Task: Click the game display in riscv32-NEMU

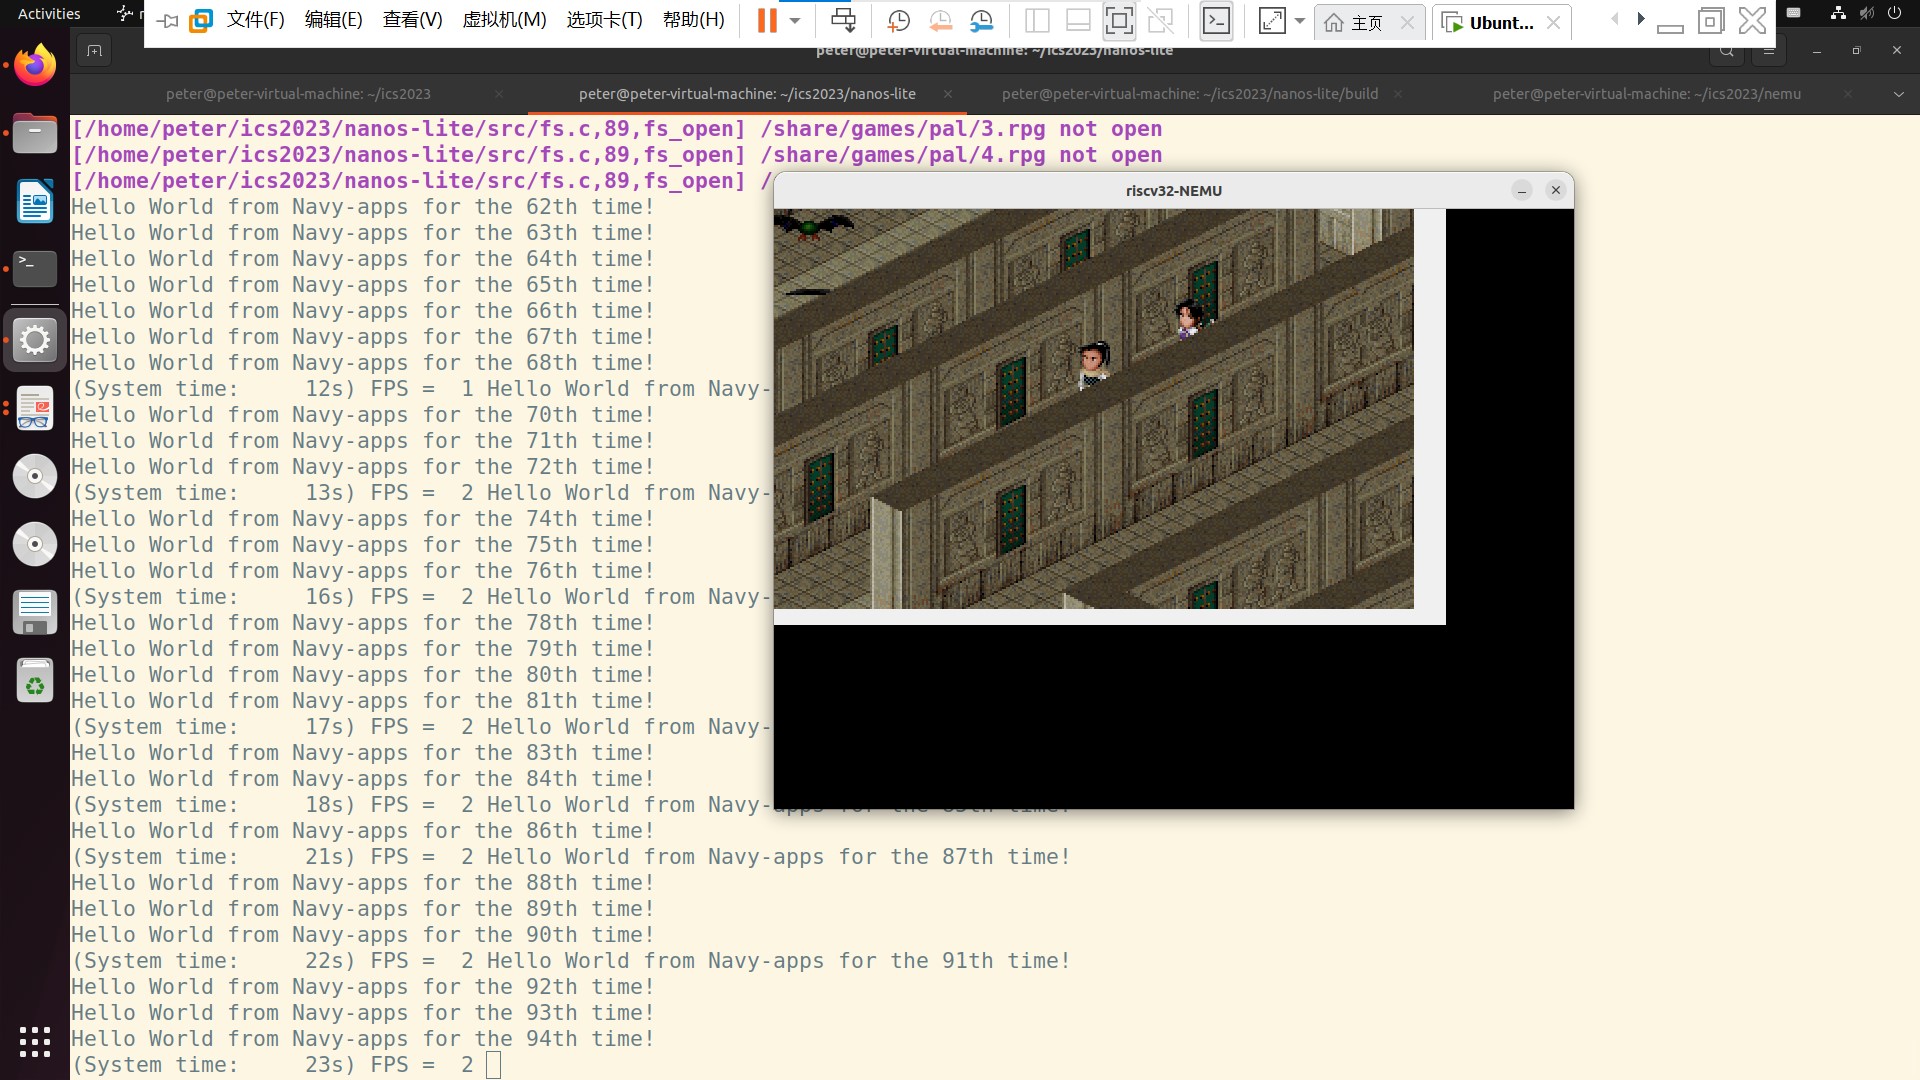Action: click(1094, 408)
